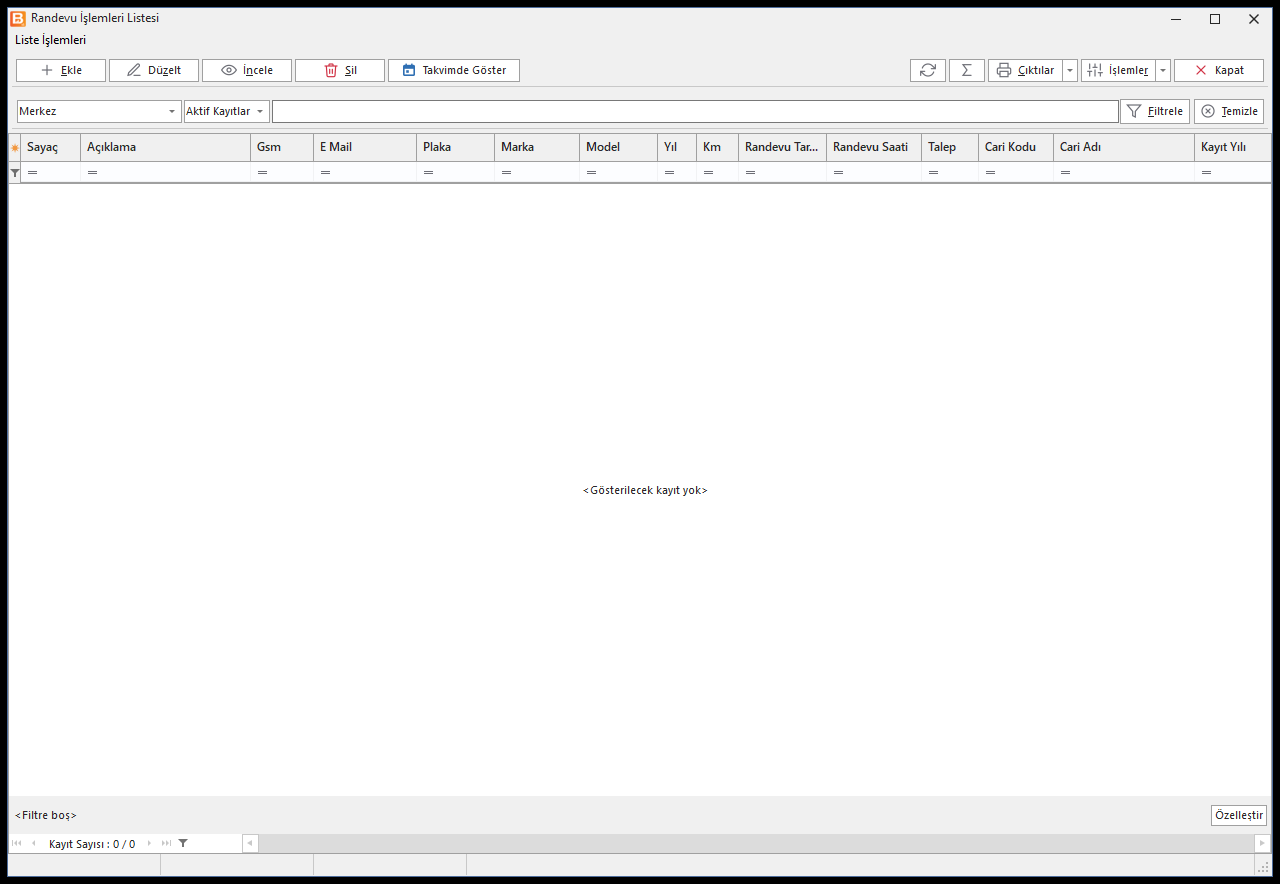Refresh the list with the refresh icon
Viewport: 1280px width, 884px height.
pos(928,70)
